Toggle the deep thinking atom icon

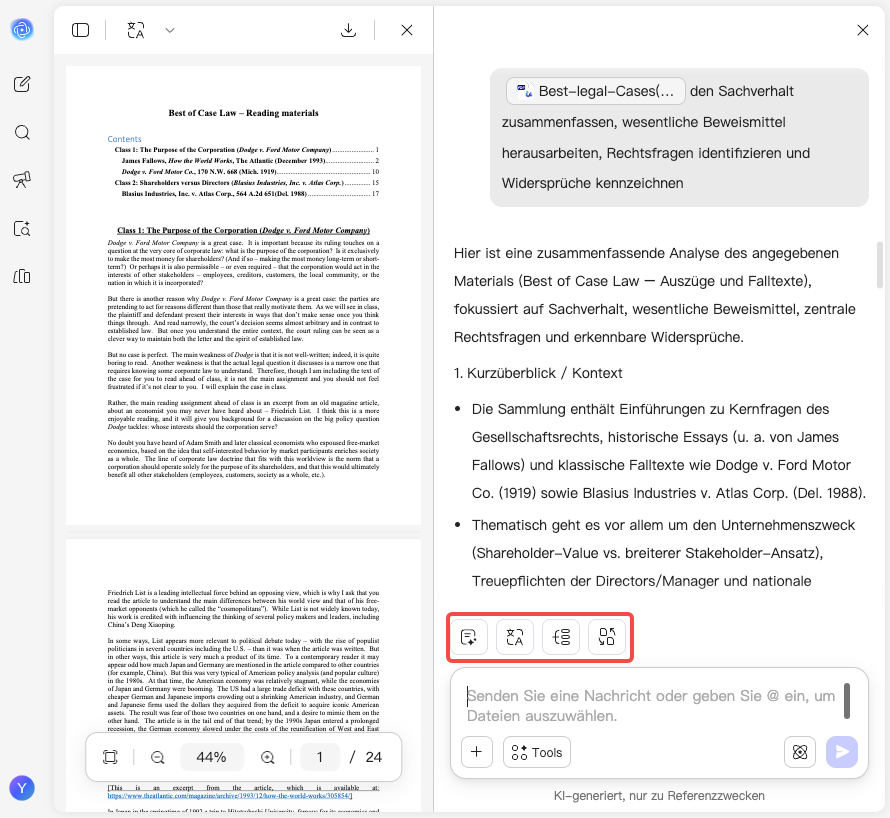(800, 752)
